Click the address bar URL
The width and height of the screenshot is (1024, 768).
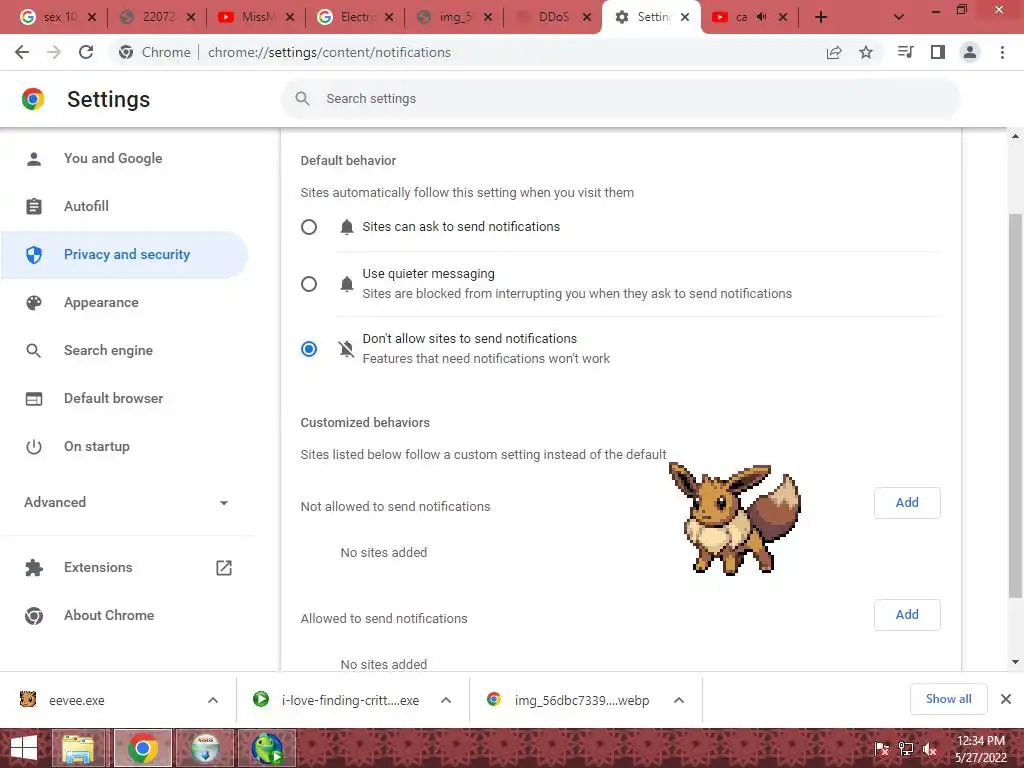pyautogui.click(x=329, y=52)
